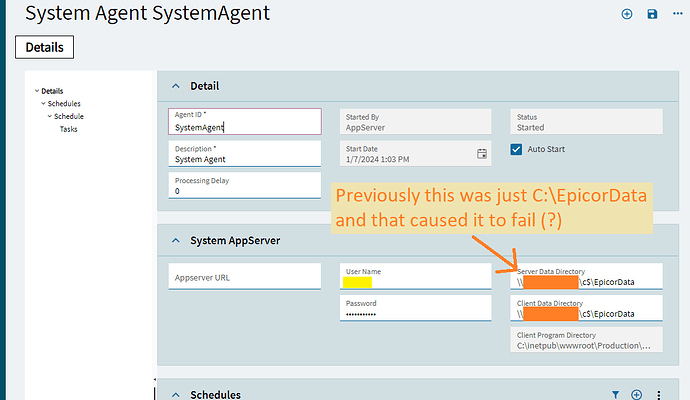Edit the Description field
The image size is (690, 400).
coord(245,154)
